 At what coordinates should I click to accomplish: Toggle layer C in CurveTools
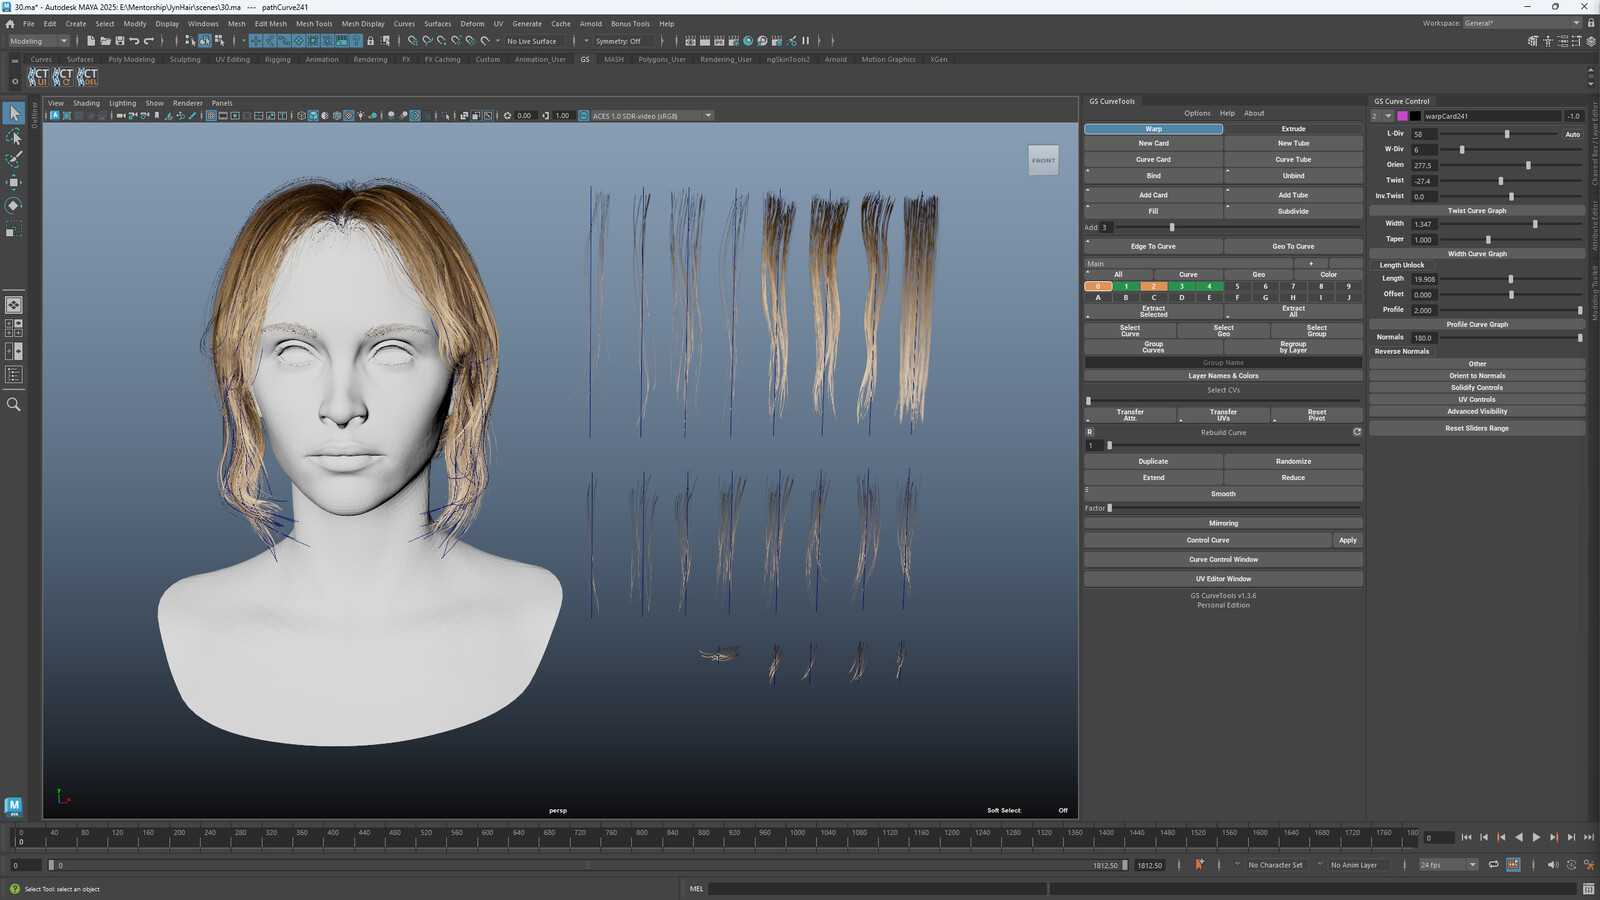[x=1153, y=297]
